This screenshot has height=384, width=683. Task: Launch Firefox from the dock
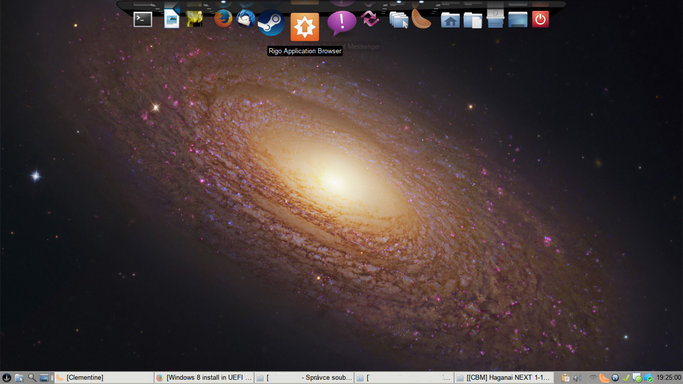[223, 19]
